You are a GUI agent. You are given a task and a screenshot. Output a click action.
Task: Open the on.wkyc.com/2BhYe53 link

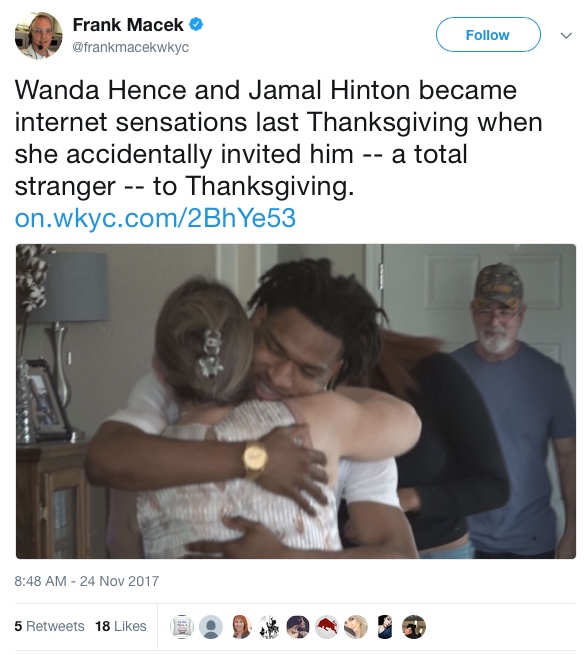(x=155, y=218)
